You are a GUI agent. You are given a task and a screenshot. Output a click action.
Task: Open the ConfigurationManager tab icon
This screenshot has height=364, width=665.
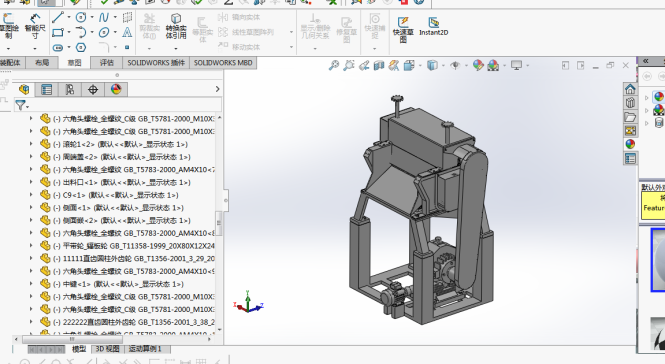[70, 89]
